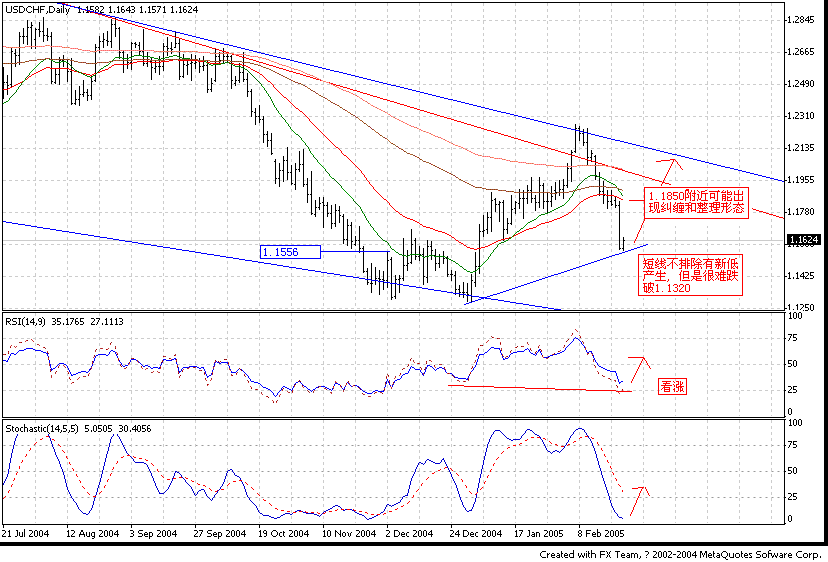
Task: Click price axis value 1.2310
Action: (801, 116)
